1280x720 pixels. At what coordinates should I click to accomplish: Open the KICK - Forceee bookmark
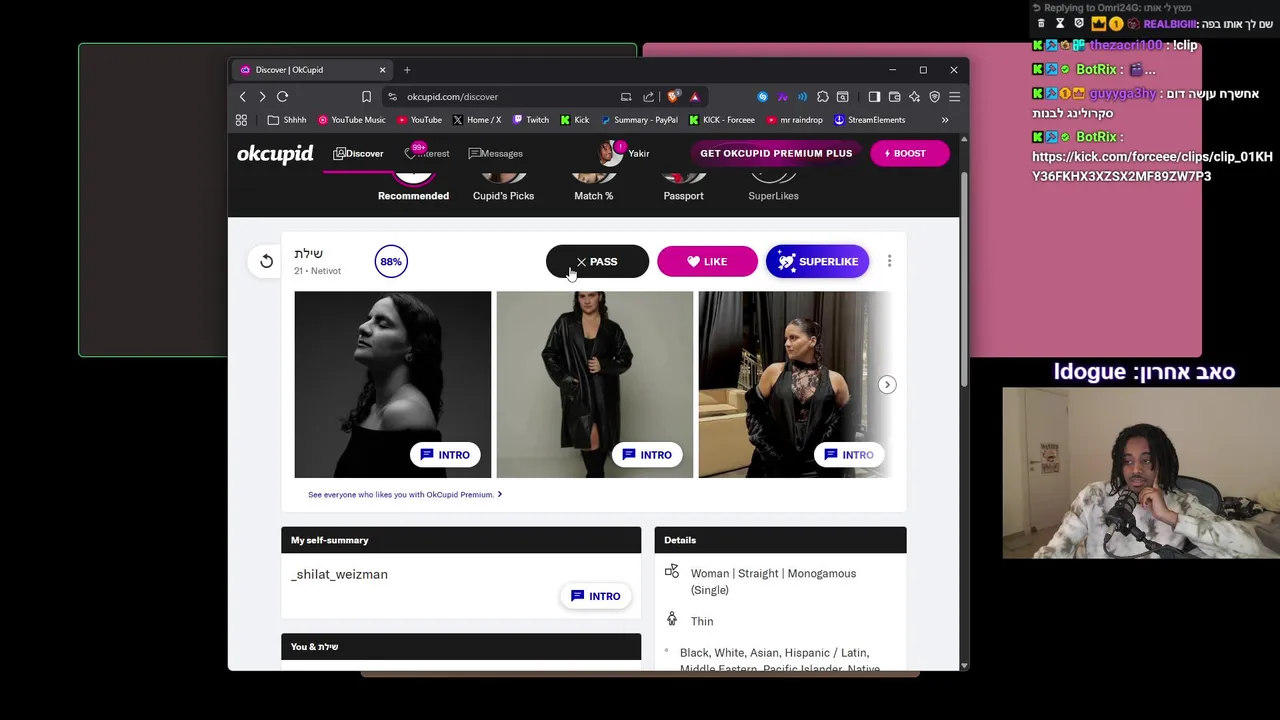[x=722, y=120]
